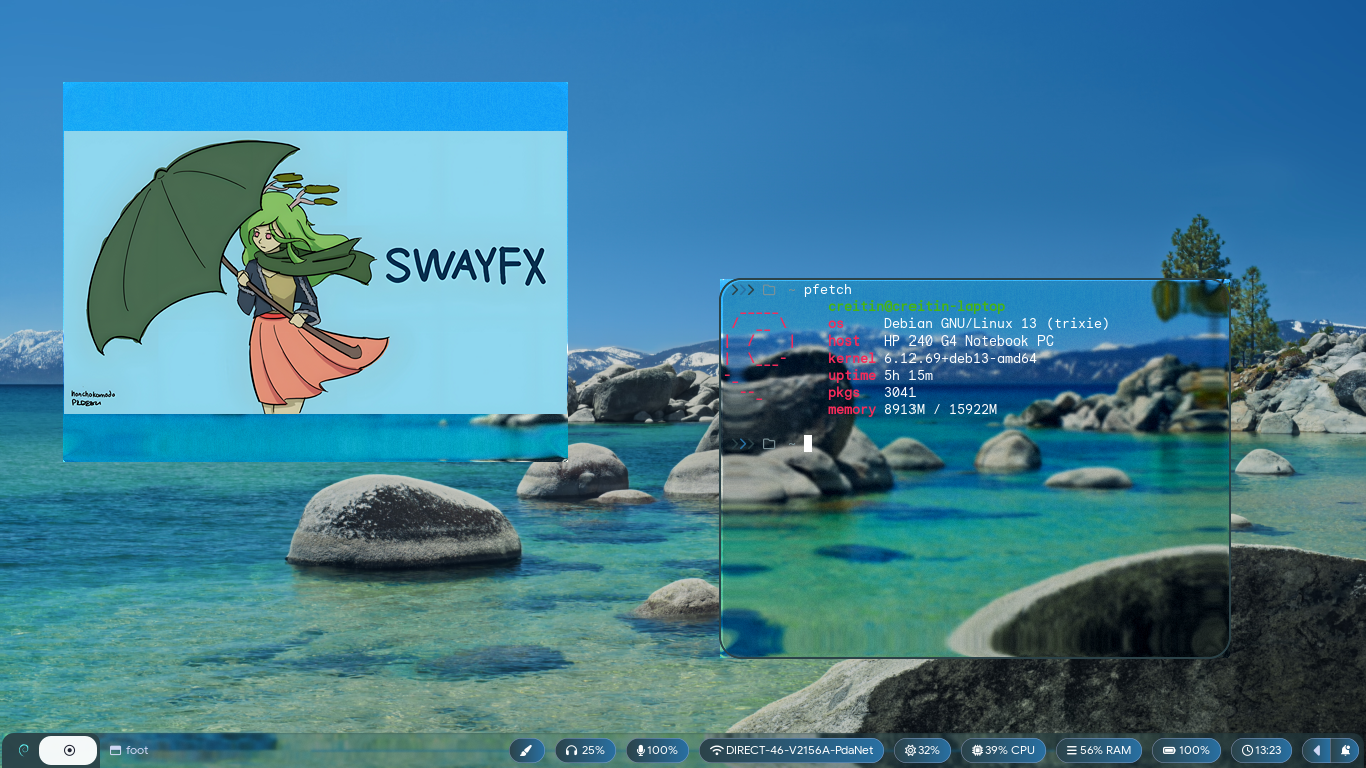Expand the tray with the left arrow
The height and width of the screenshot is (768, 1366).
click(x=1317, y=750)
